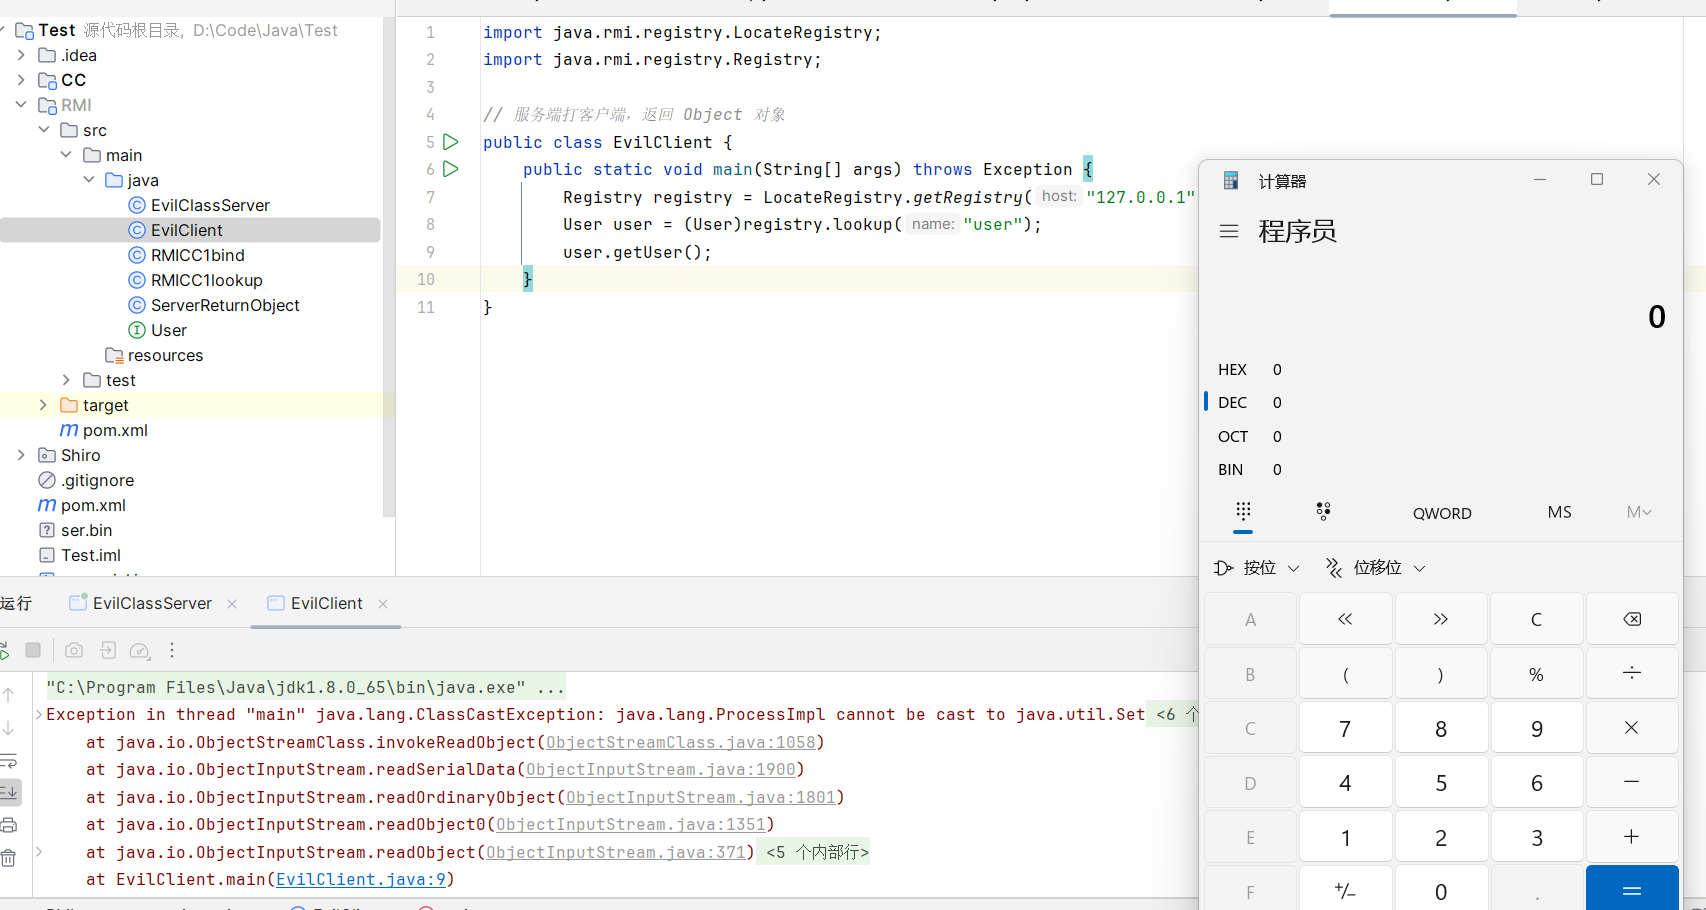Open the bit shift 位移位 dropdown

1375,568
